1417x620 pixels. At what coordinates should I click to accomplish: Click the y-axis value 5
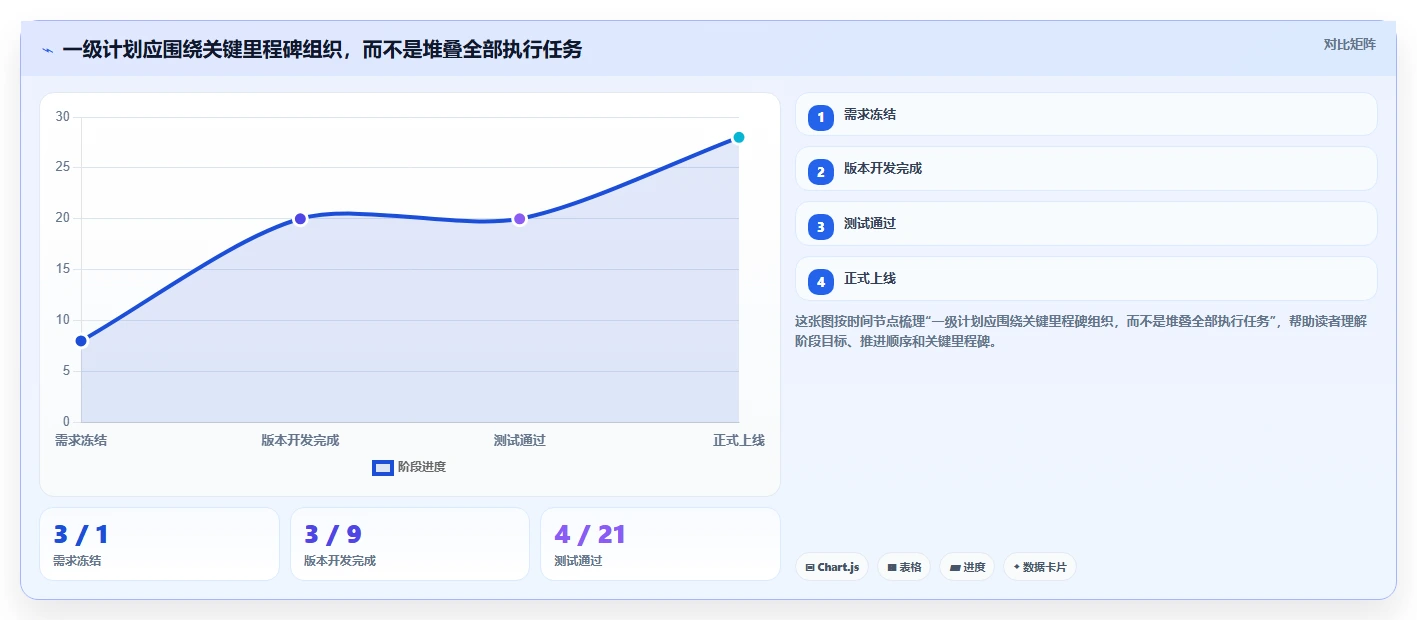tap(66, 371)
